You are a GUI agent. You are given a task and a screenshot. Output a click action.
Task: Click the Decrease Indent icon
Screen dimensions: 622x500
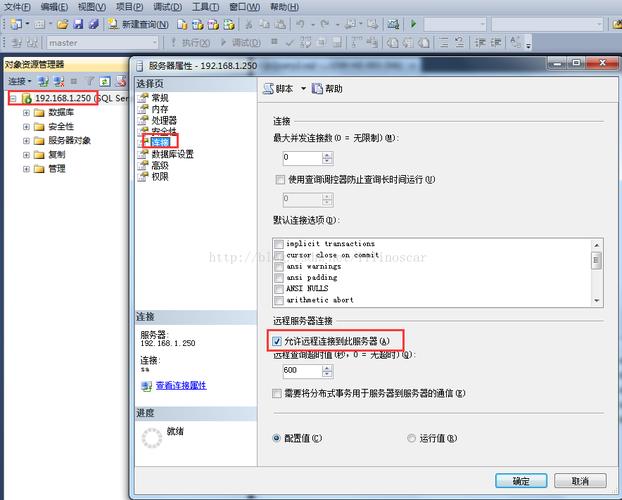pyautogui.click(x=480, y=42)
